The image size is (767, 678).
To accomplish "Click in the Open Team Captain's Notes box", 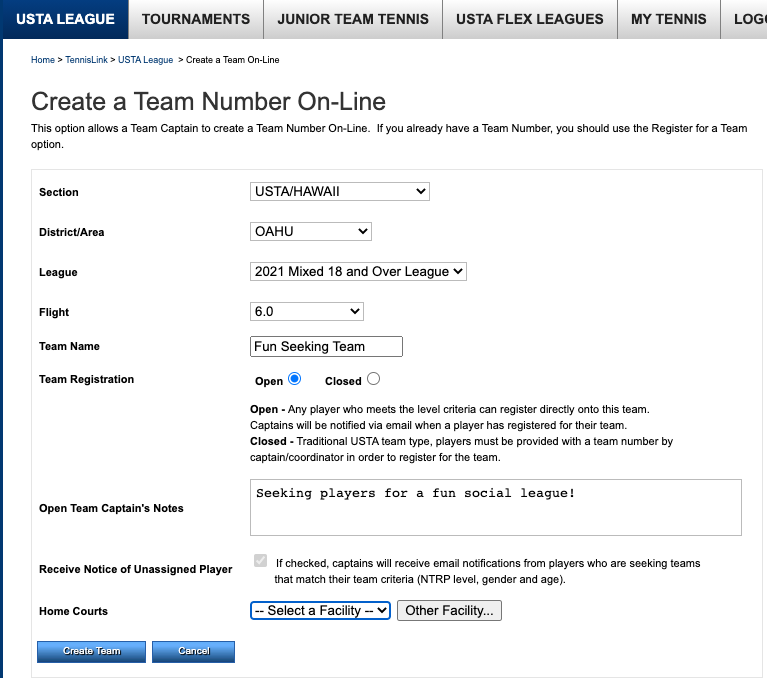I will 495,507.
